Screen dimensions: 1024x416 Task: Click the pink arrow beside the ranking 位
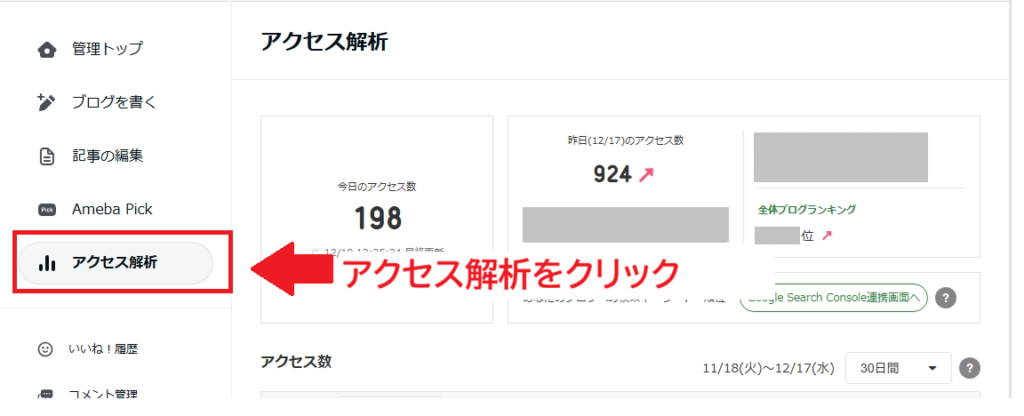coord(827,236)
